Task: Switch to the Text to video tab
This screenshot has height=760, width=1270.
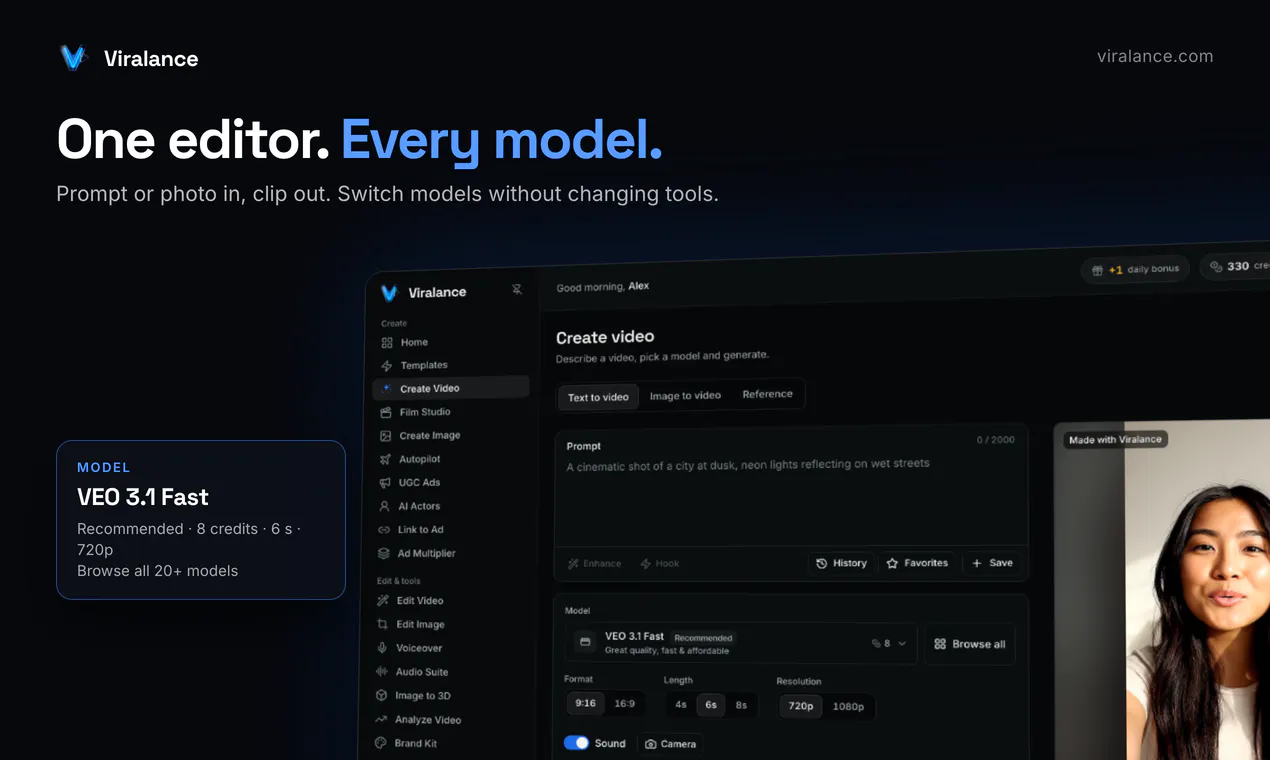Action: [x=598, y=397]
